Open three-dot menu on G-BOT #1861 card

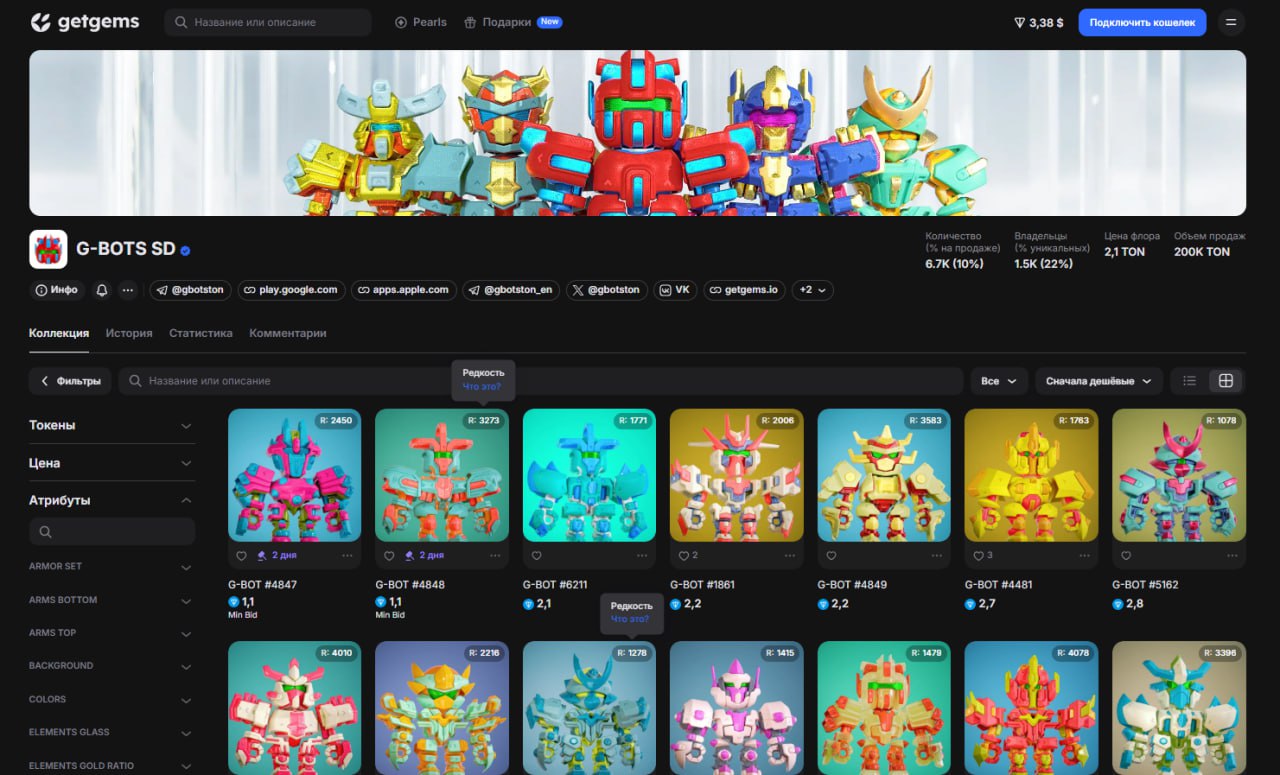pyautogui.click(x=789, y=555)
